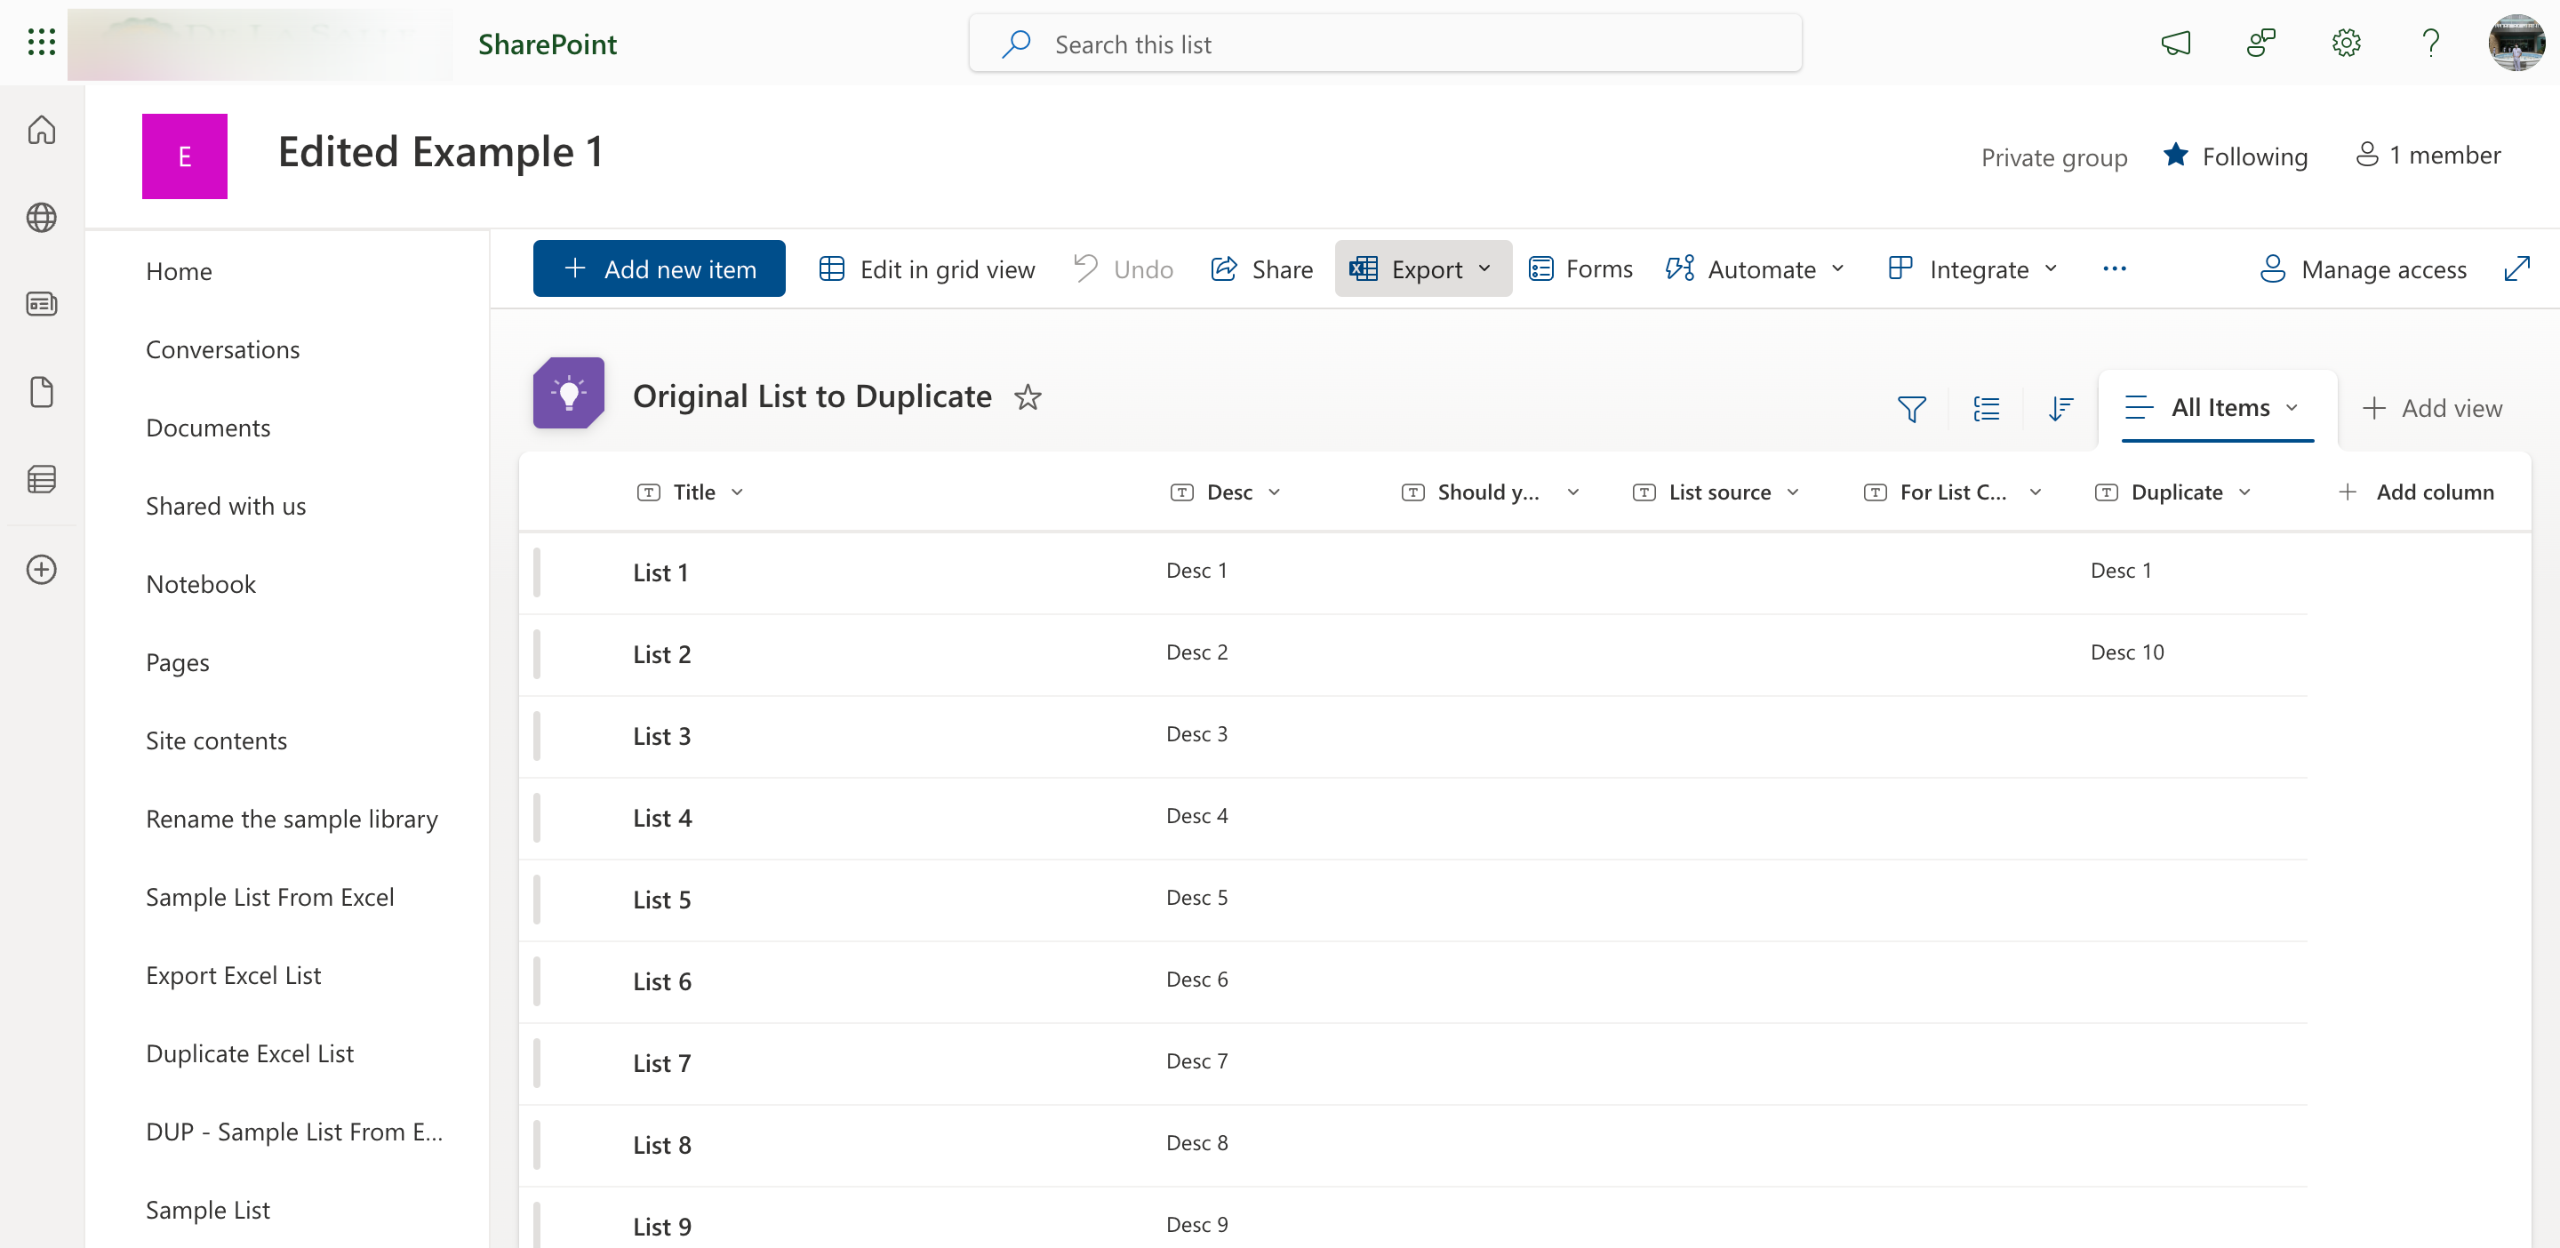Image resolution: width=2560 pixels, height=1248 pixels.
Task: Click the expand content arrow icon
Action: pos(2517,268)
